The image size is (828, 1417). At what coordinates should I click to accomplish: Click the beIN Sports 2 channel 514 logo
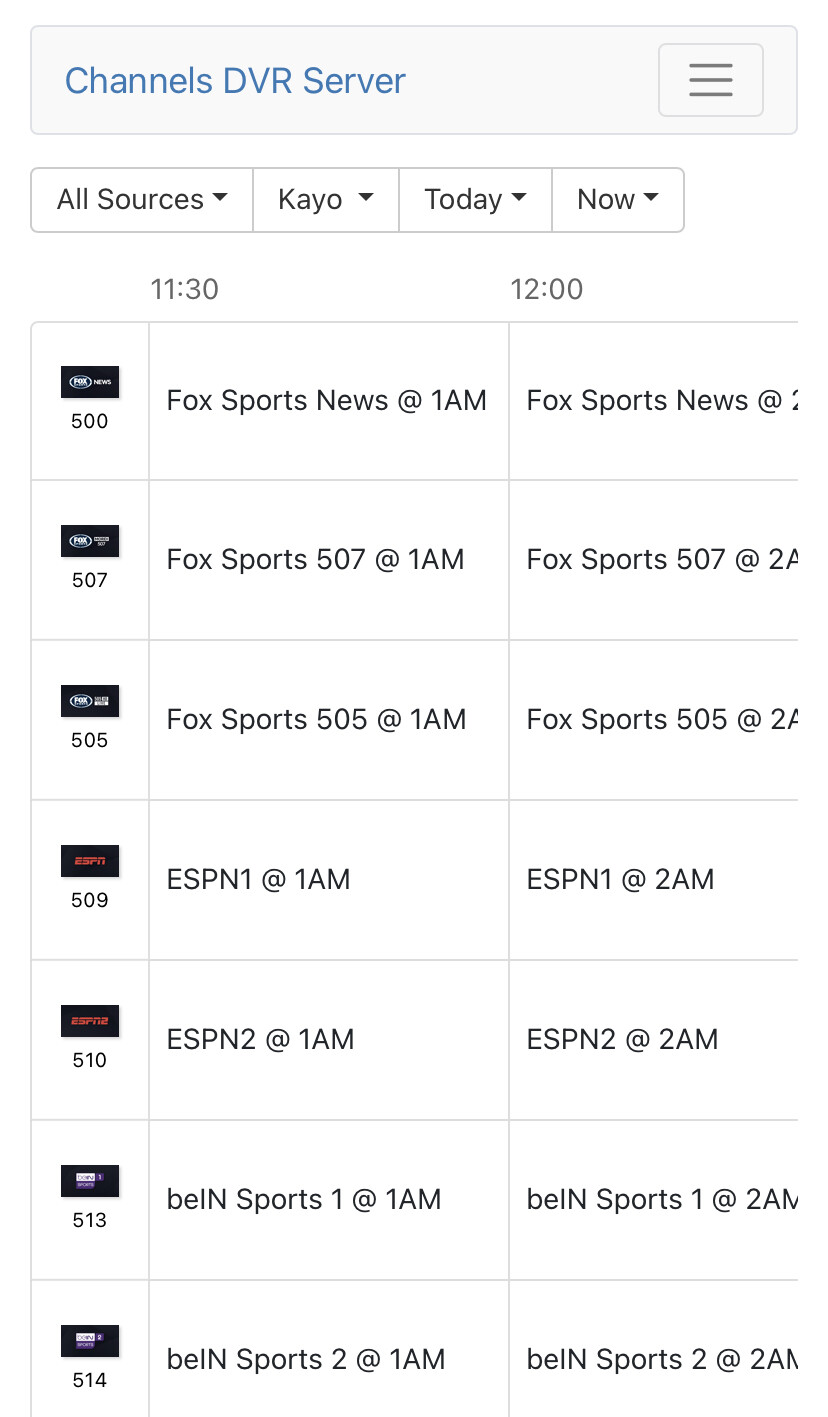(90, 1342)
